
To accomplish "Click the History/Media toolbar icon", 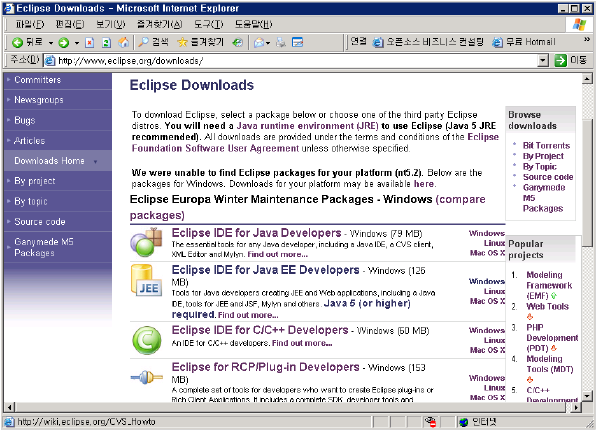I will tap(238, 42).
